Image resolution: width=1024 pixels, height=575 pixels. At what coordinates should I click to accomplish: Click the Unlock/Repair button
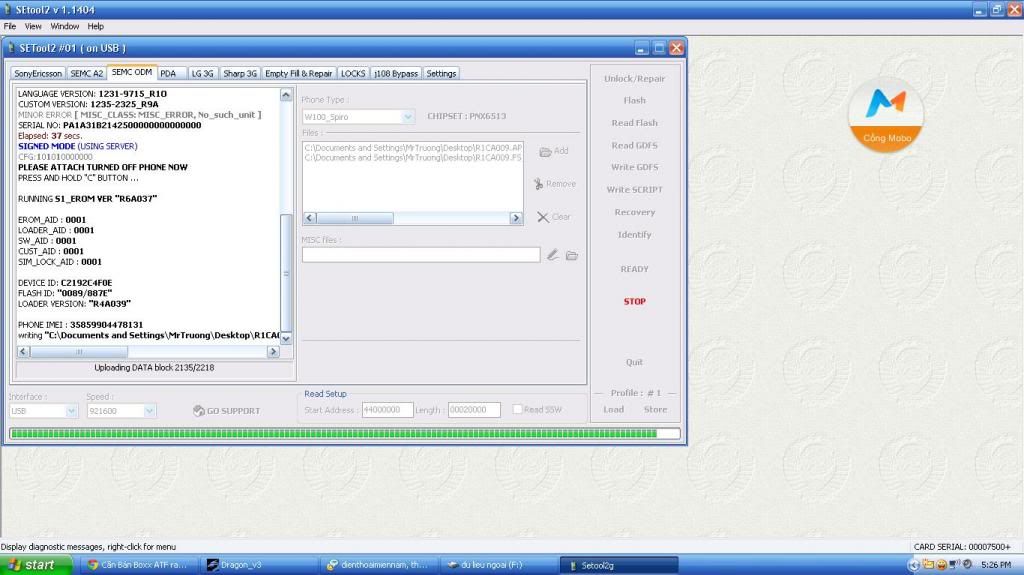[634, 78]
